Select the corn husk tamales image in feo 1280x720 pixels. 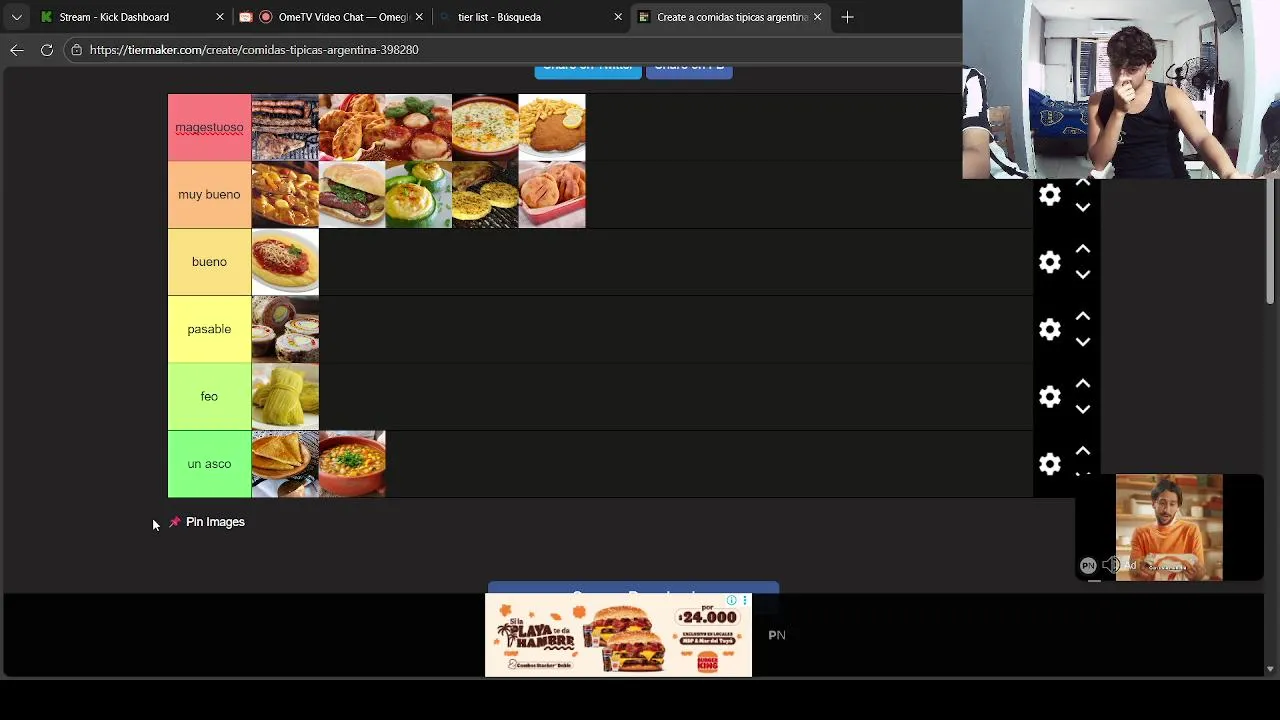click(x=285, y=397)
